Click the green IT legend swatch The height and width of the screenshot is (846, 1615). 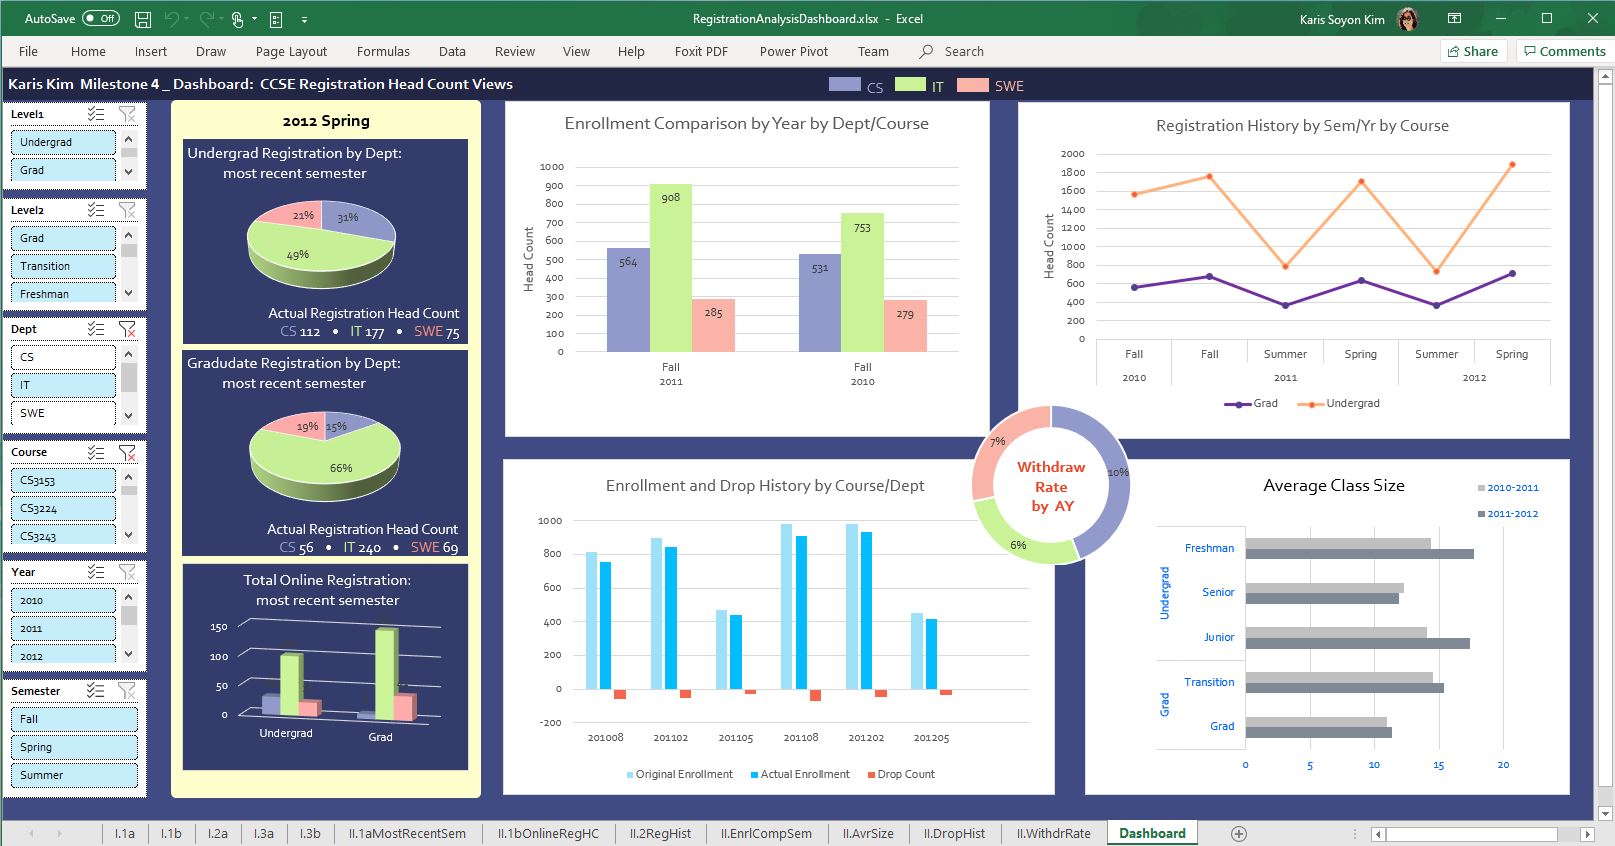tap(910, 85)
